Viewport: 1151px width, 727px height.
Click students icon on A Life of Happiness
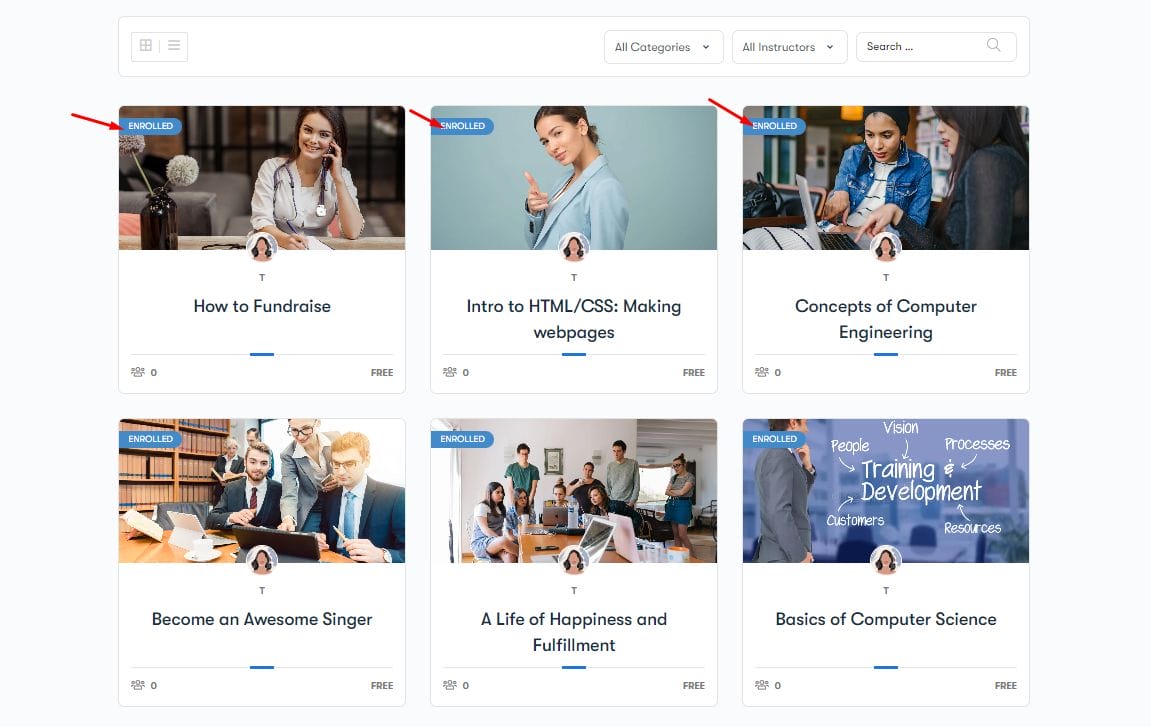click(450, 685)
